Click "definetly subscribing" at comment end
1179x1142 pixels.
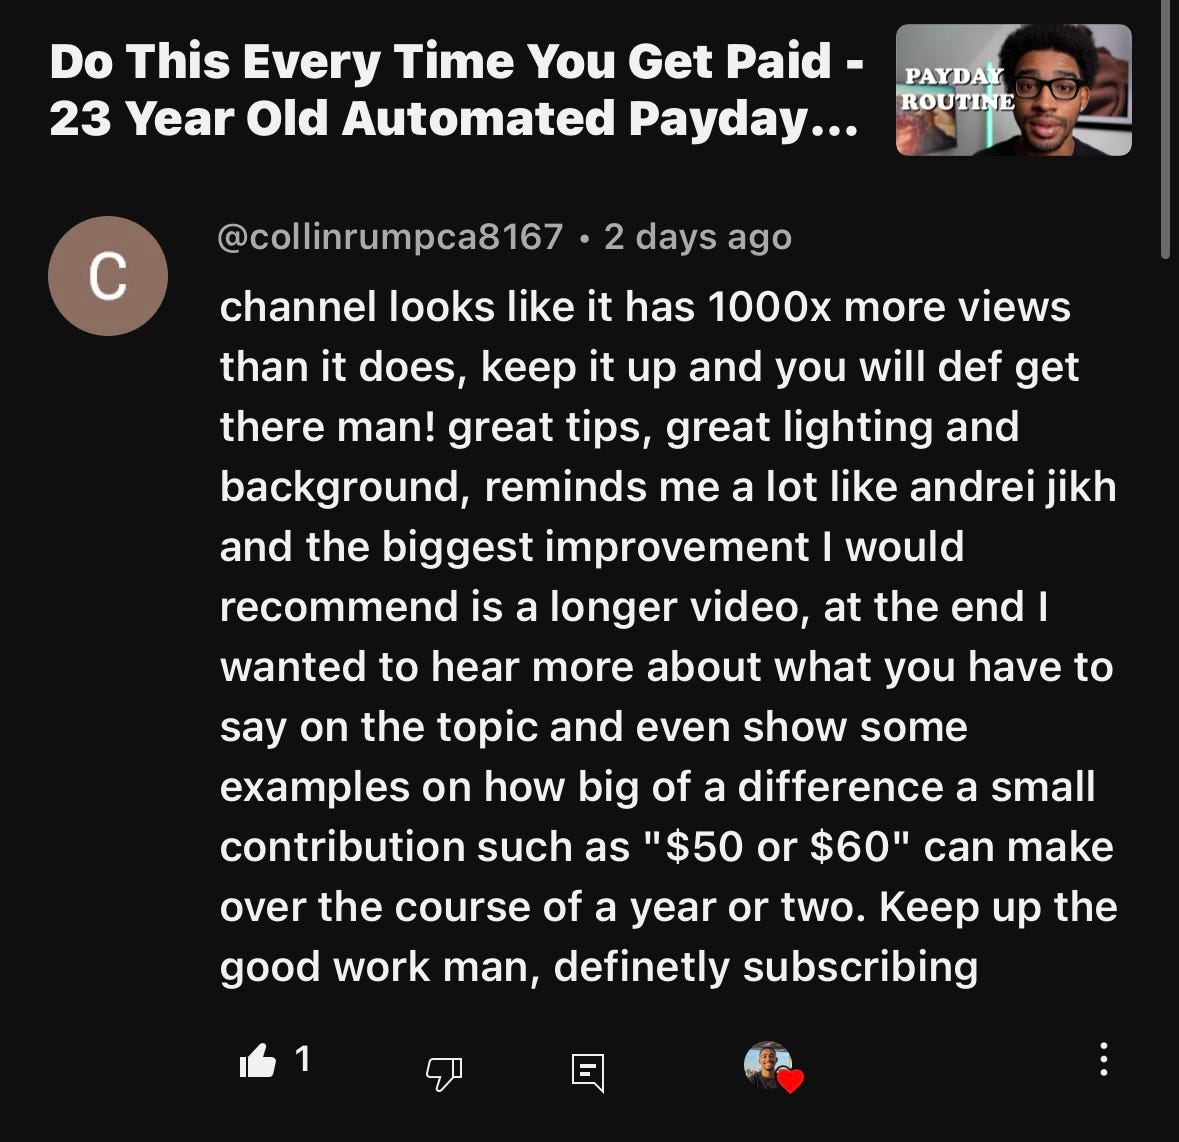(x=765, y=967)
